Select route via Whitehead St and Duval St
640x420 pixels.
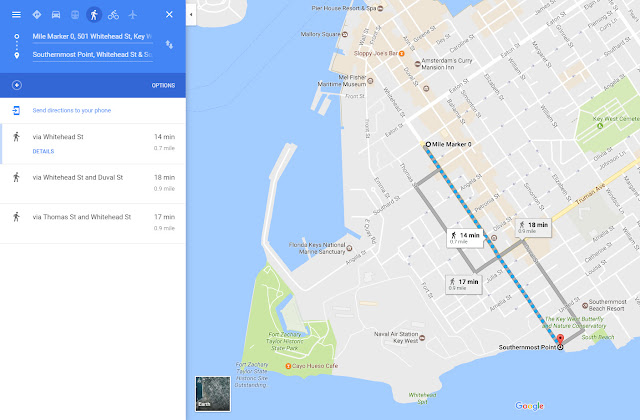pos(93,184)
